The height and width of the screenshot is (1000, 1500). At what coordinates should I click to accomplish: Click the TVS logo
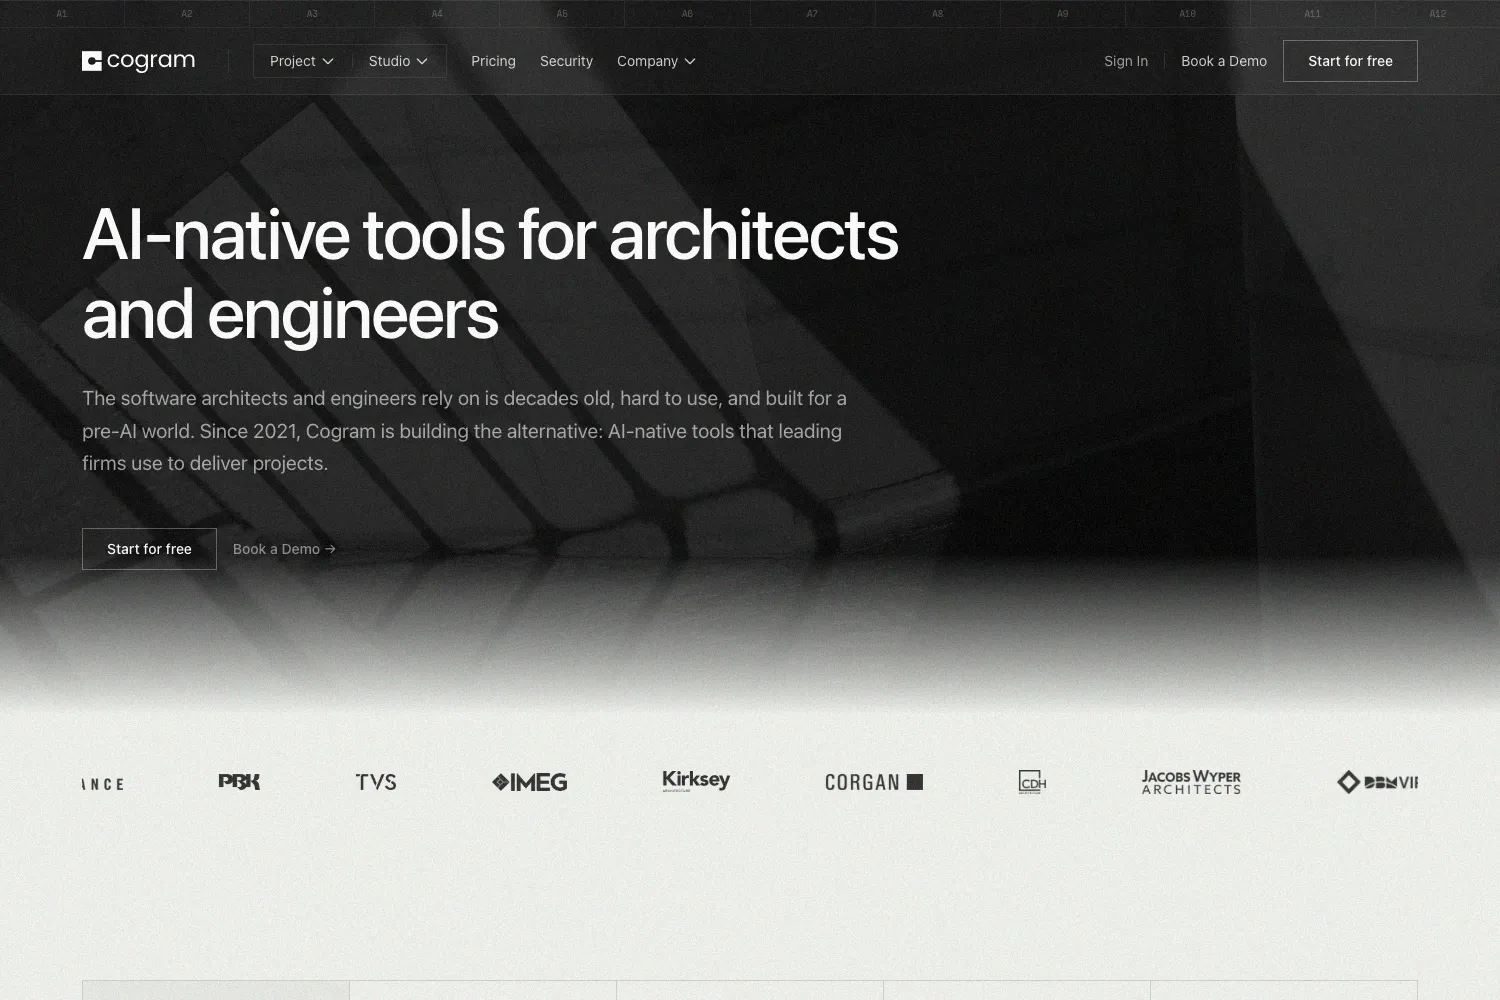376,782
